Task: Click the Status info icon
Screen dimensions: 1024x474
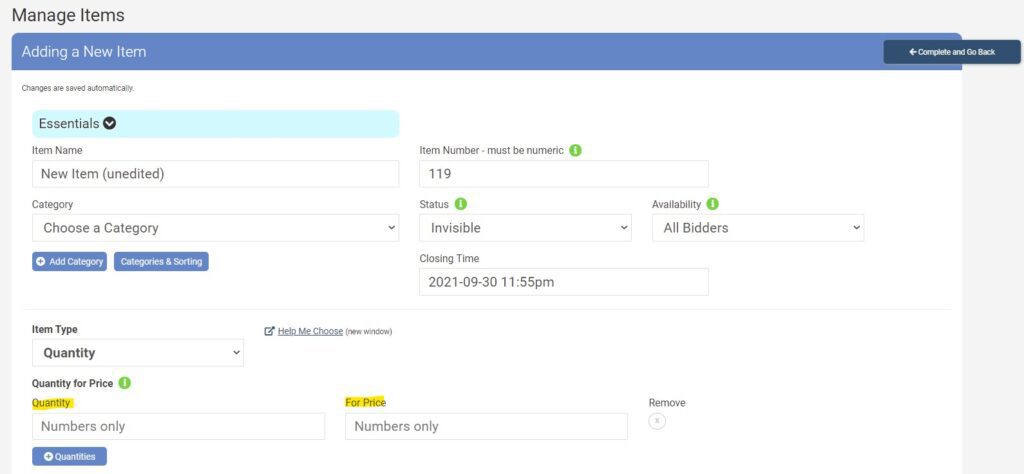Action: pyautogui.click(x=461, y=204)
